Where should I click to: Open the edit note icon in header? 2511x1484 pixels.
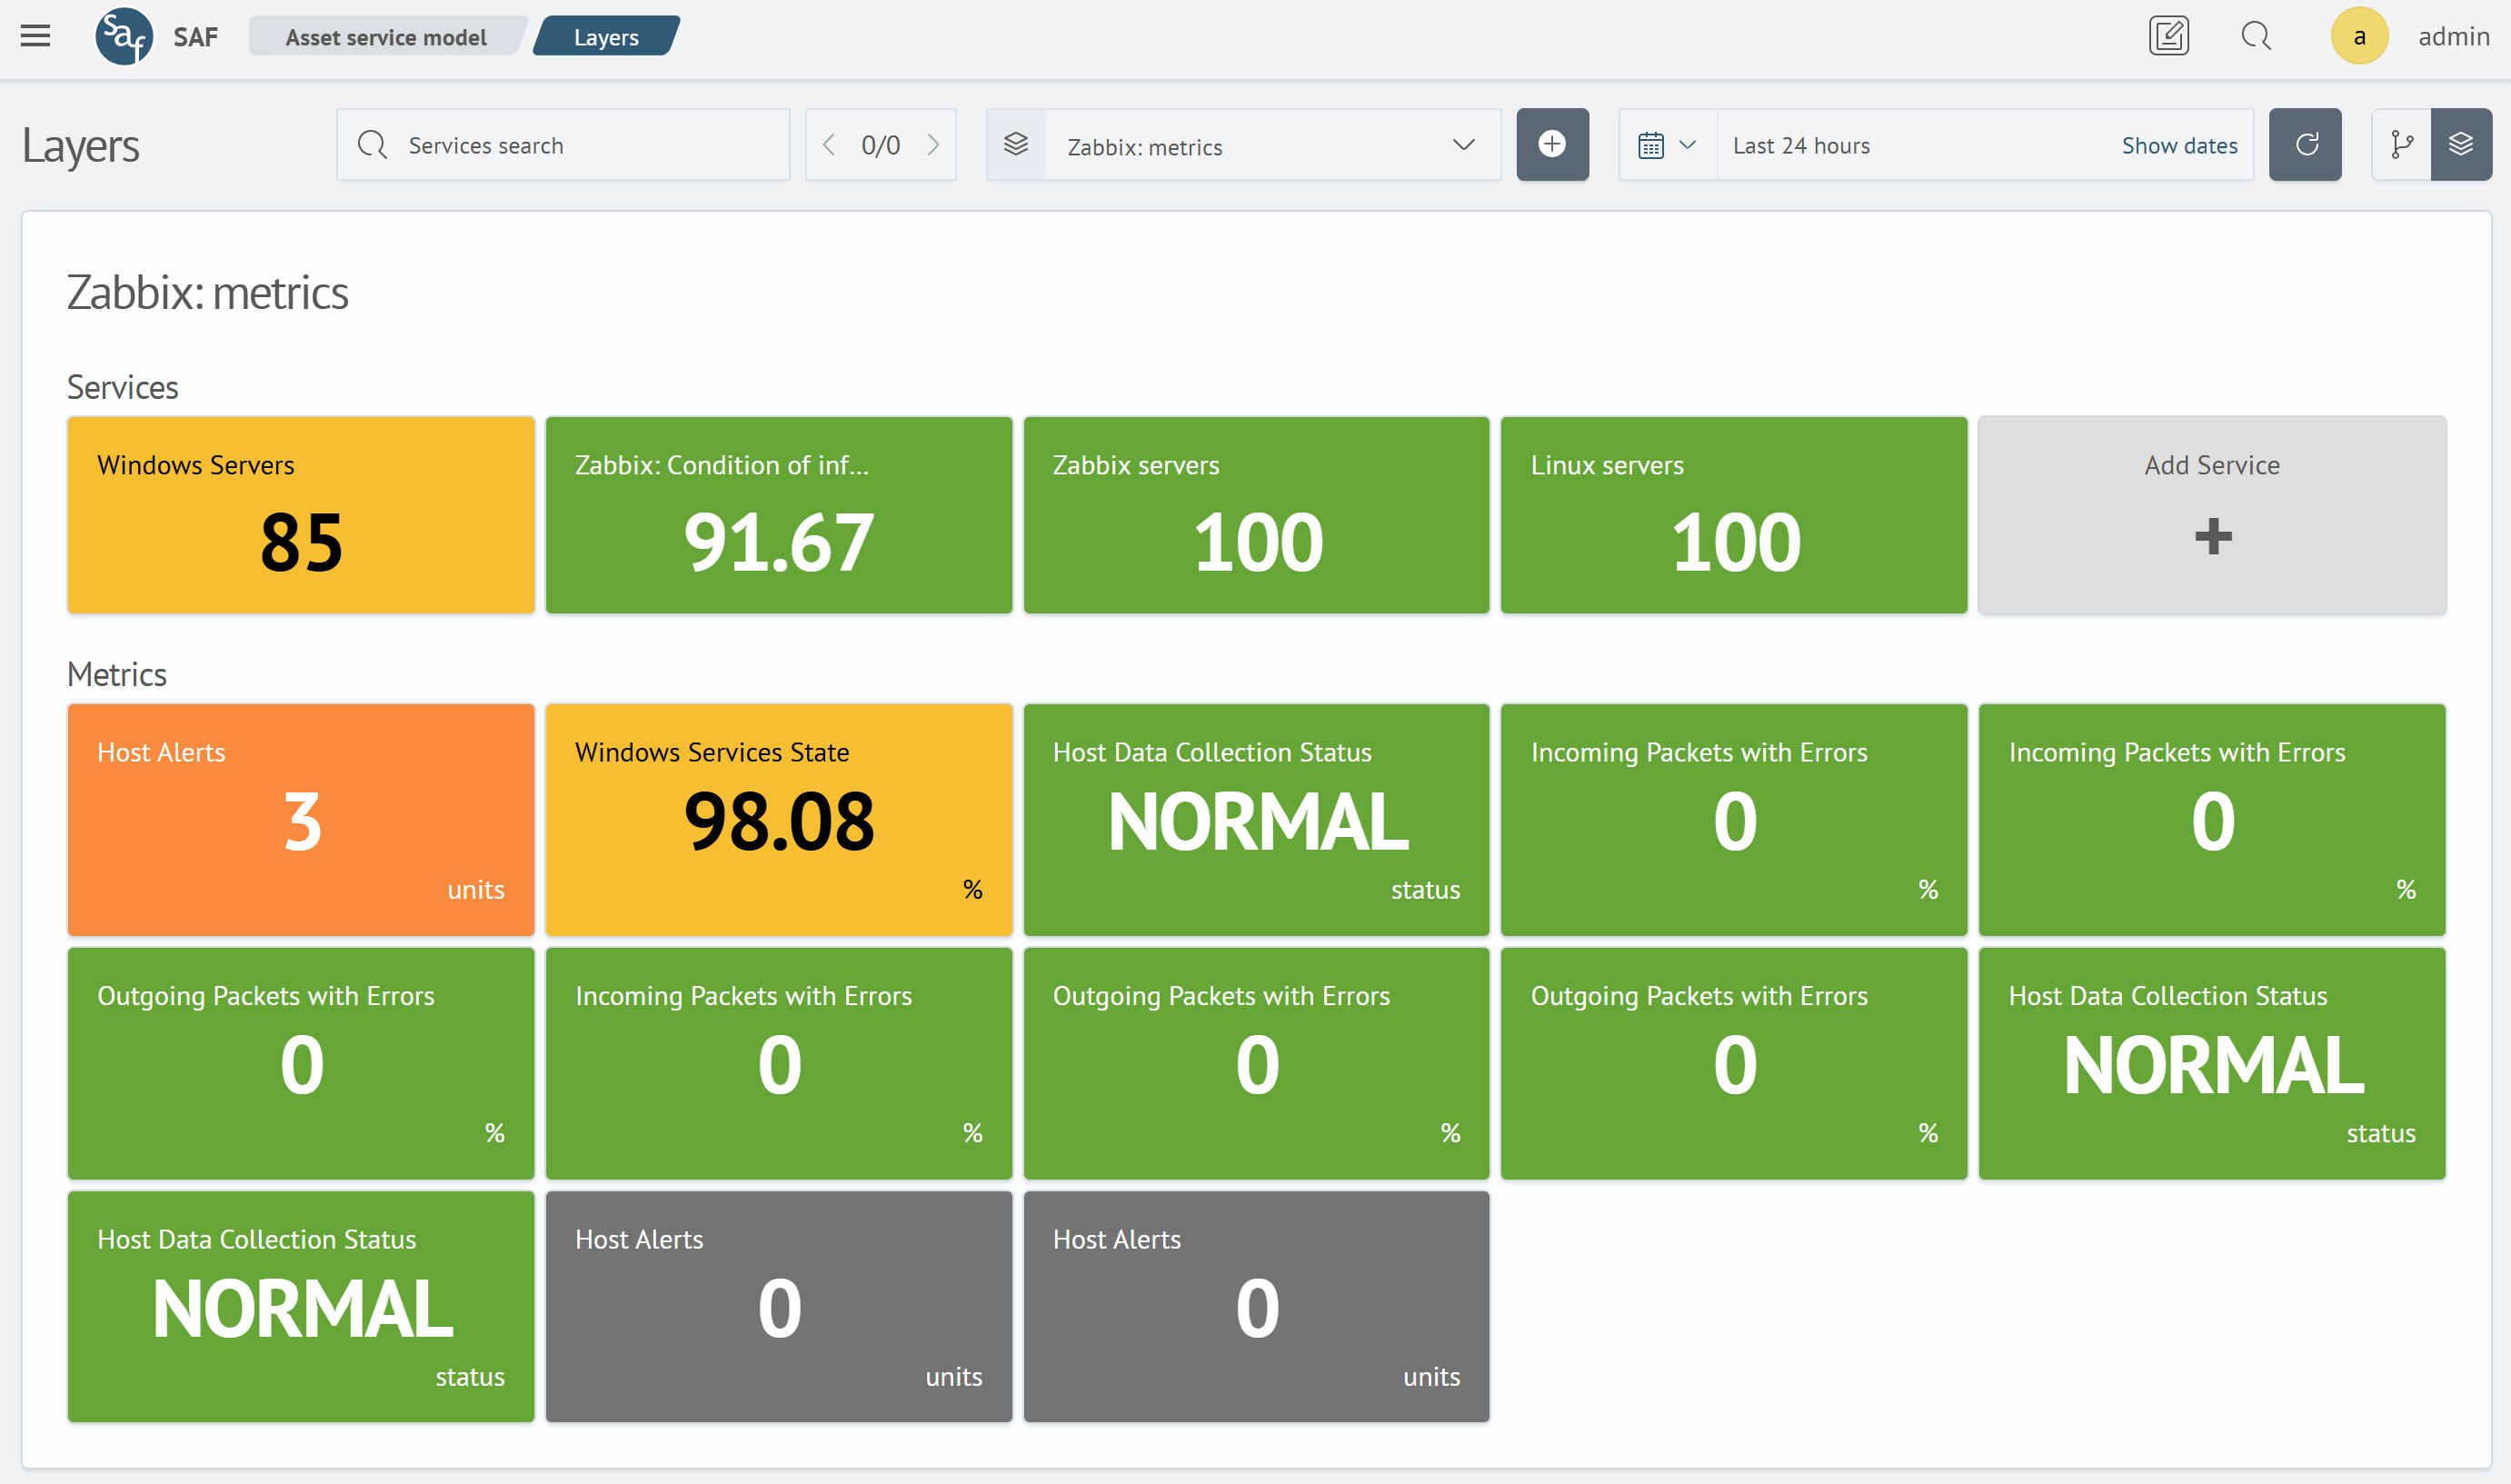tap(2168, 36)
